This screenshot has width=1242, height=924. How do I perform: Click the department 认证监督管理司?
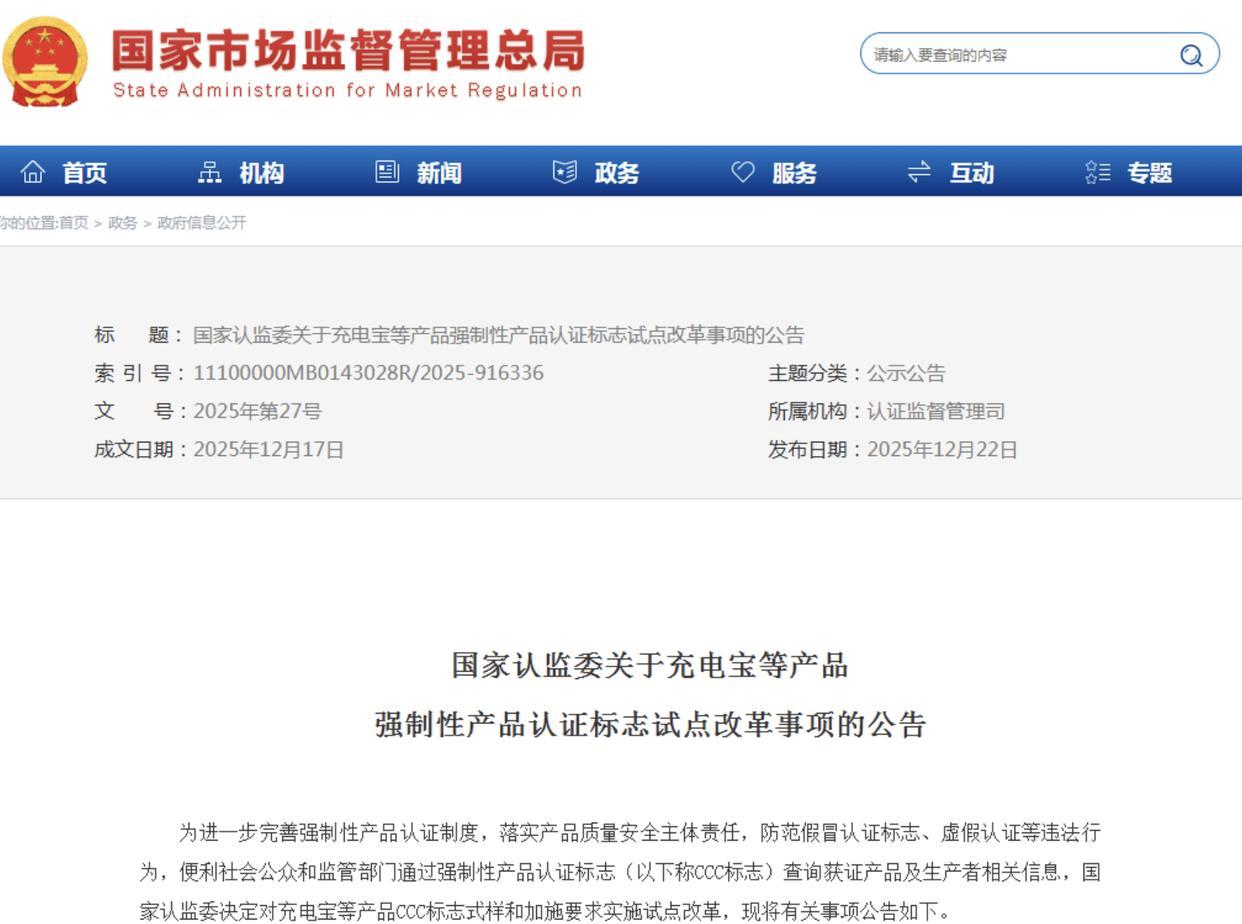(x=936, y=411)
